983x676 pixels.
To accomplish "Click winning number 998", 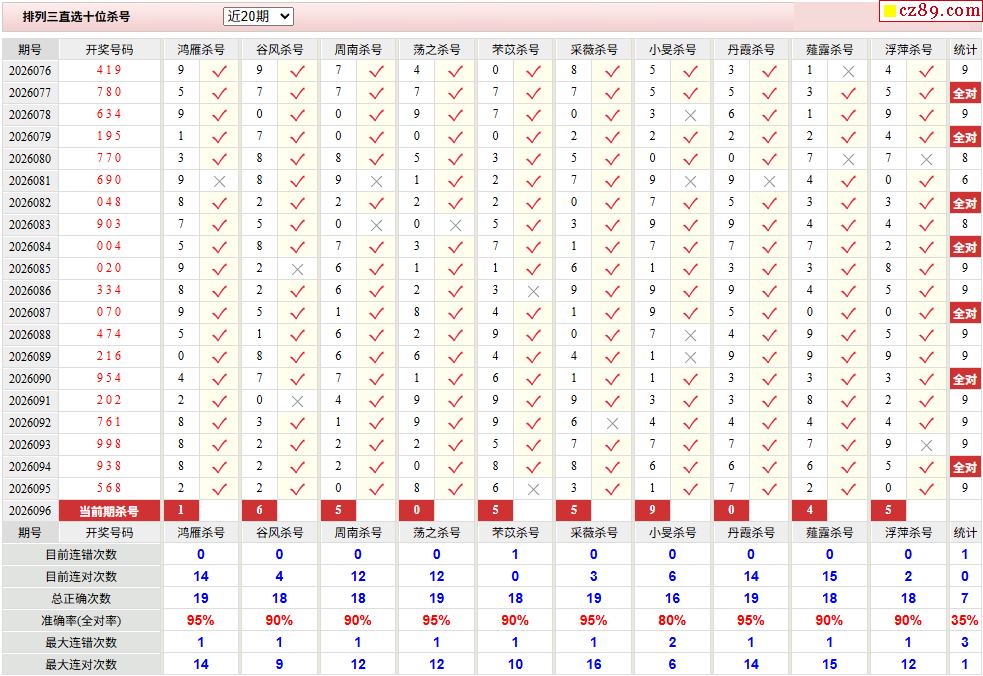I will point(109,444).
